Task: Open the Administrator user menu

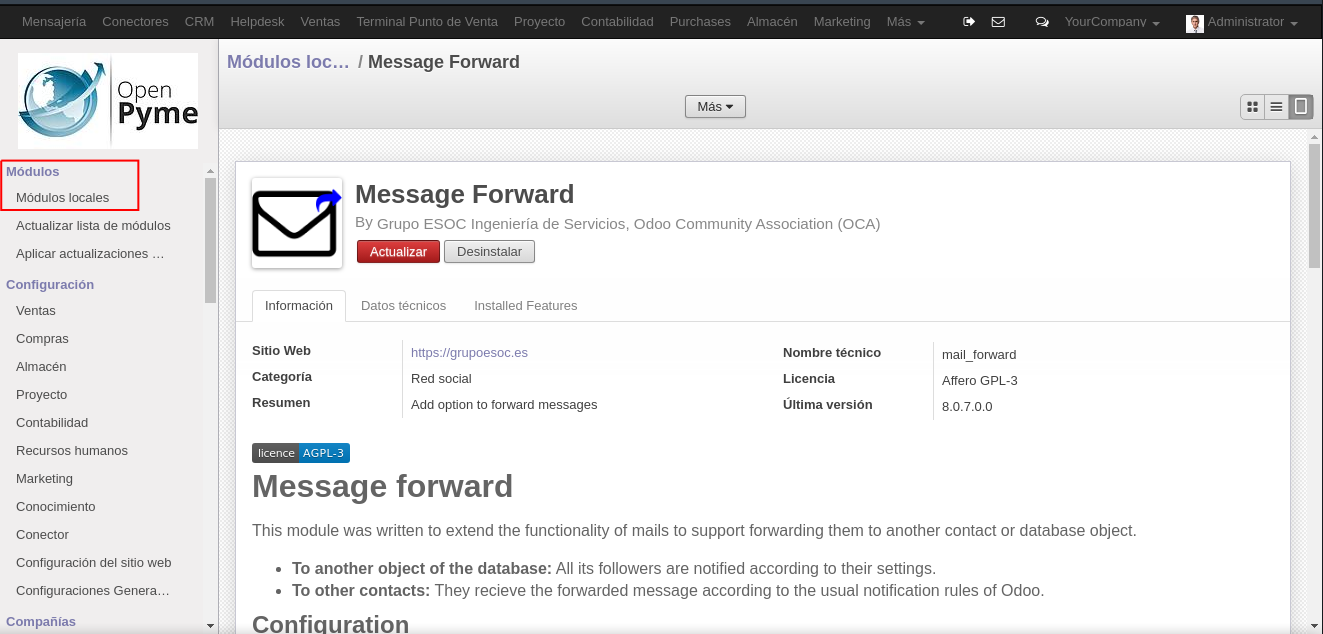Action: coord(1252,22)
